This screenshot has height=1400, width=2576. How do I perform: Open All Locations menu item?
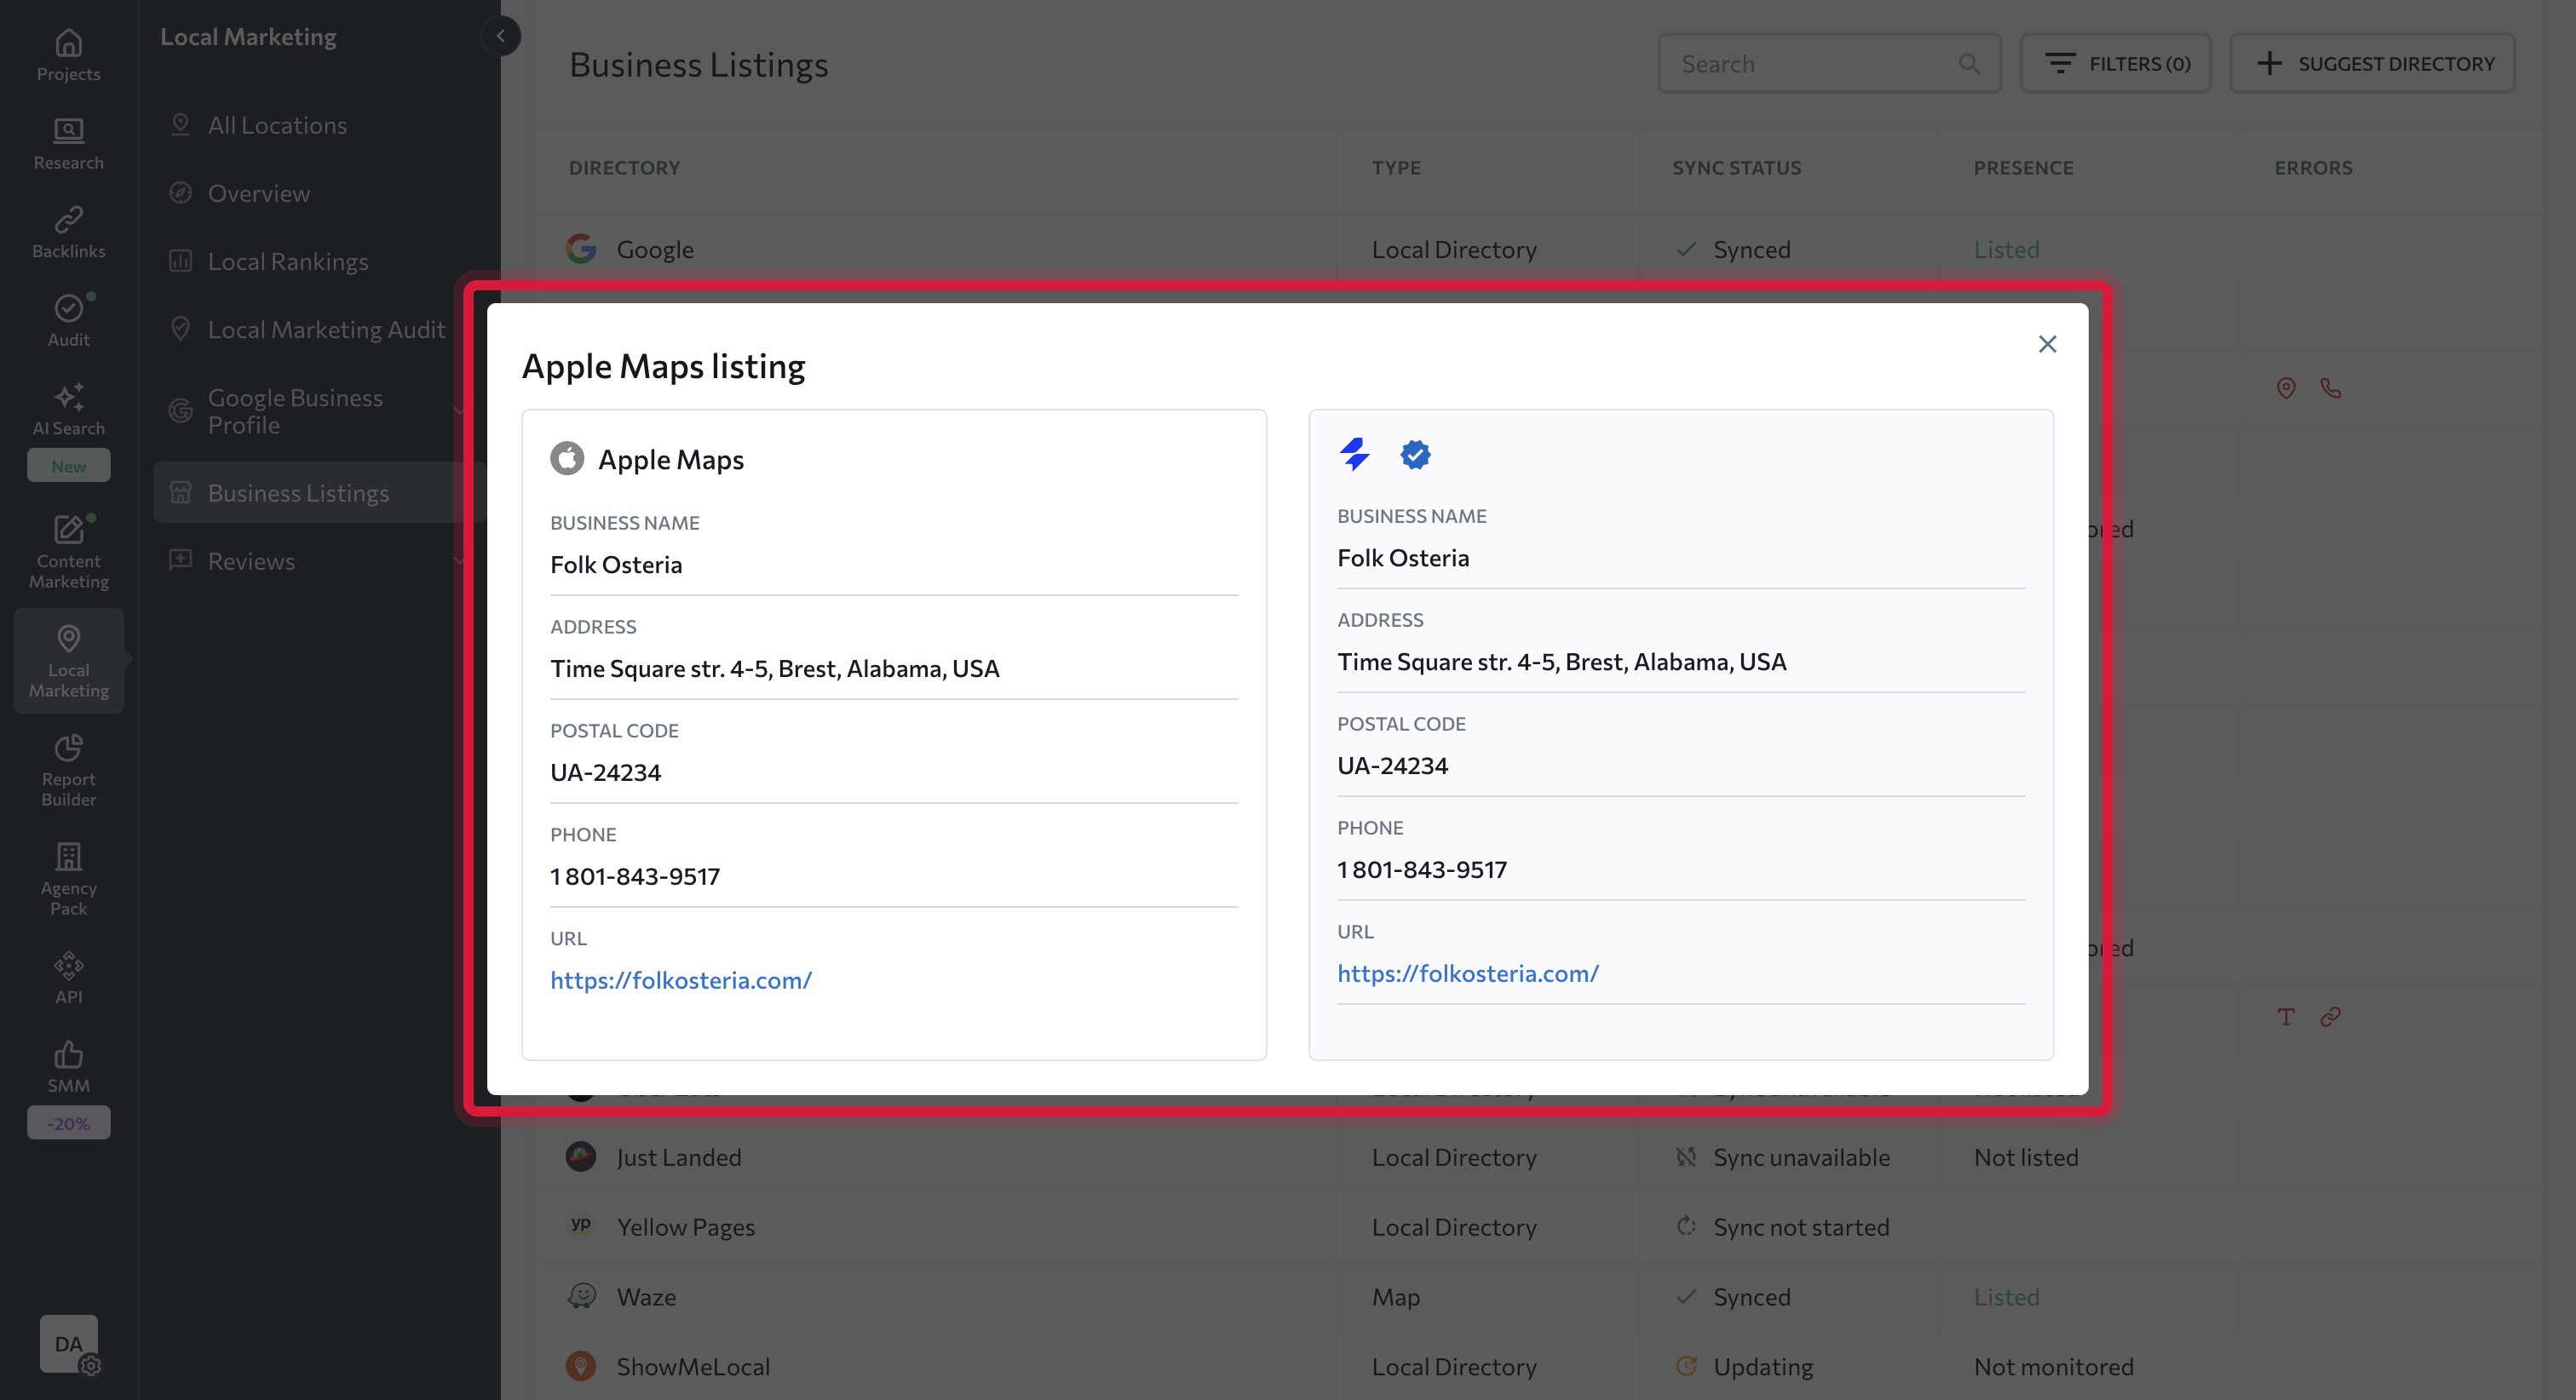point(277,125)
